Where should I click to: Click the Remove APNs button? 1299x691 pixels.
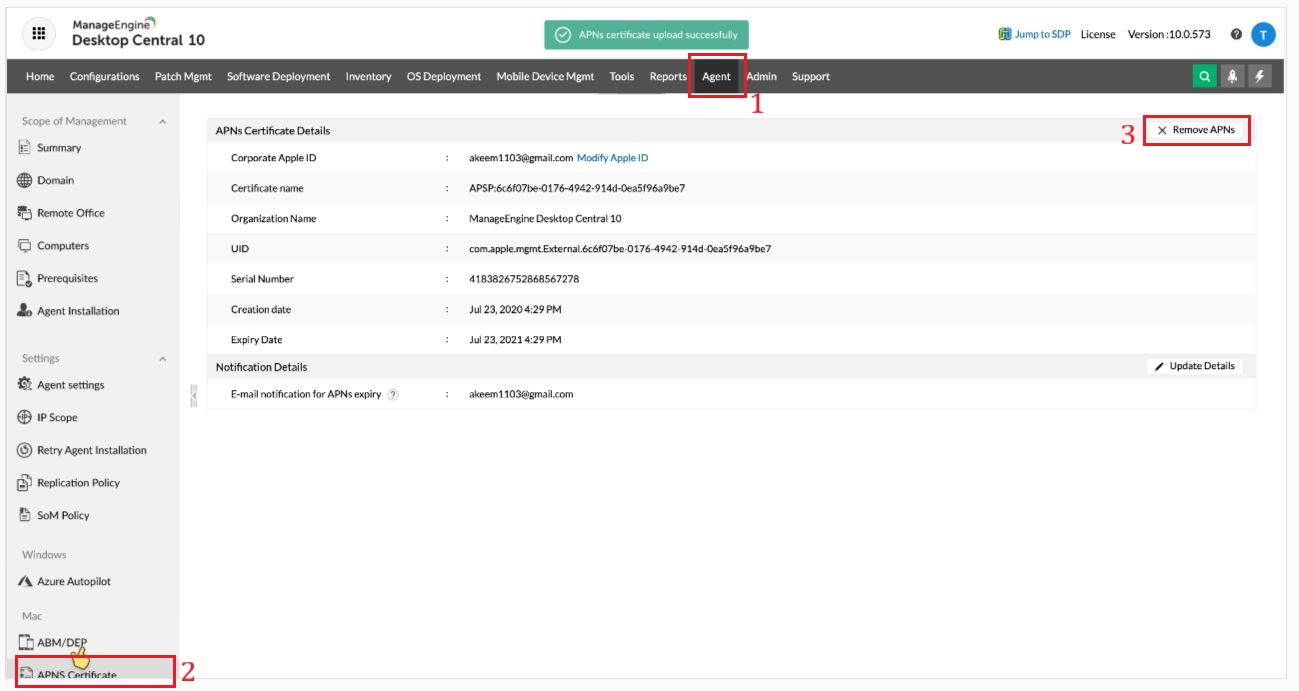tap(1196, 130)
